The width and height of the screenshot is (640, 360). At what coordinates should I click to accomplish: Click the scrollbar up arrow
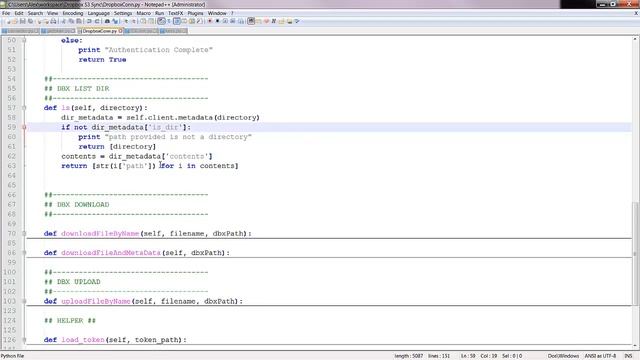[x=635, y=39]
